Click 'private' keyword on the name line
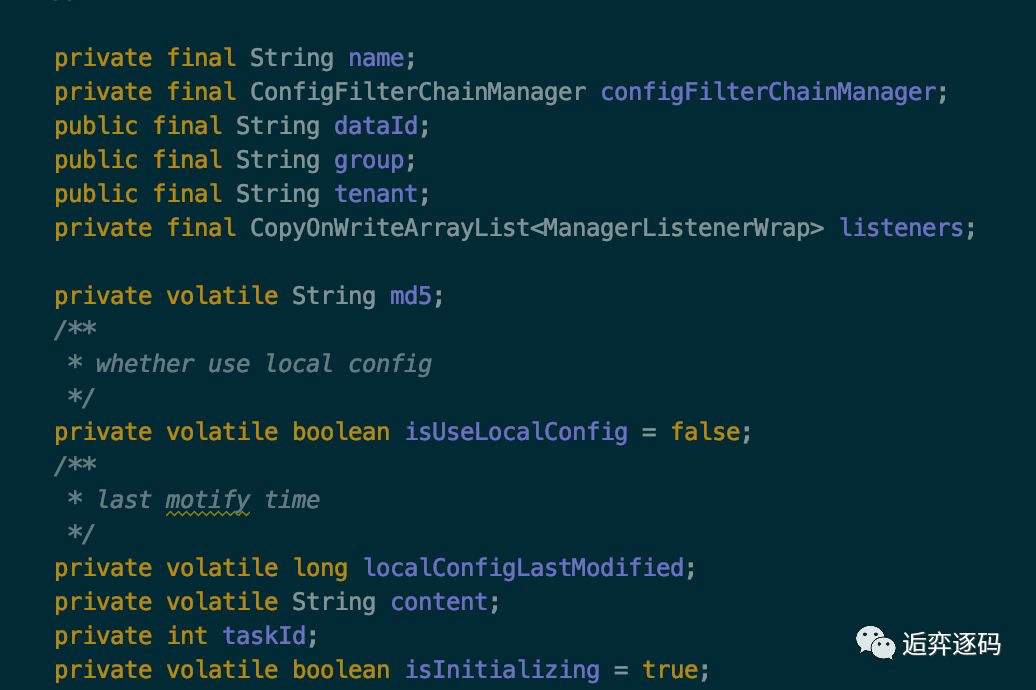Viewport: 1036px width, 690px height. [x=103, y=58]
